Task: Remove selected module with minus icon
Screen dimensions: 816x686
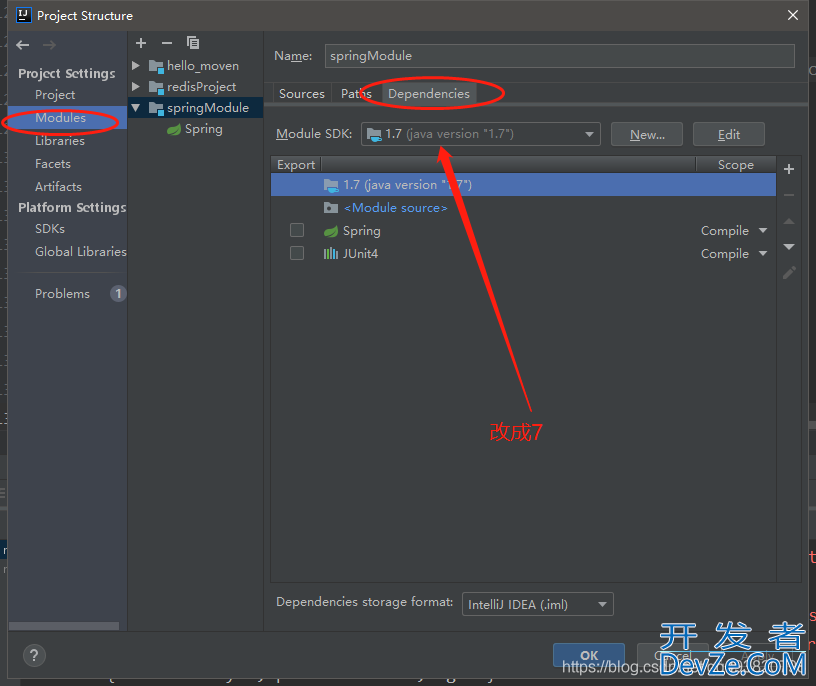Action: pos(167,43)
